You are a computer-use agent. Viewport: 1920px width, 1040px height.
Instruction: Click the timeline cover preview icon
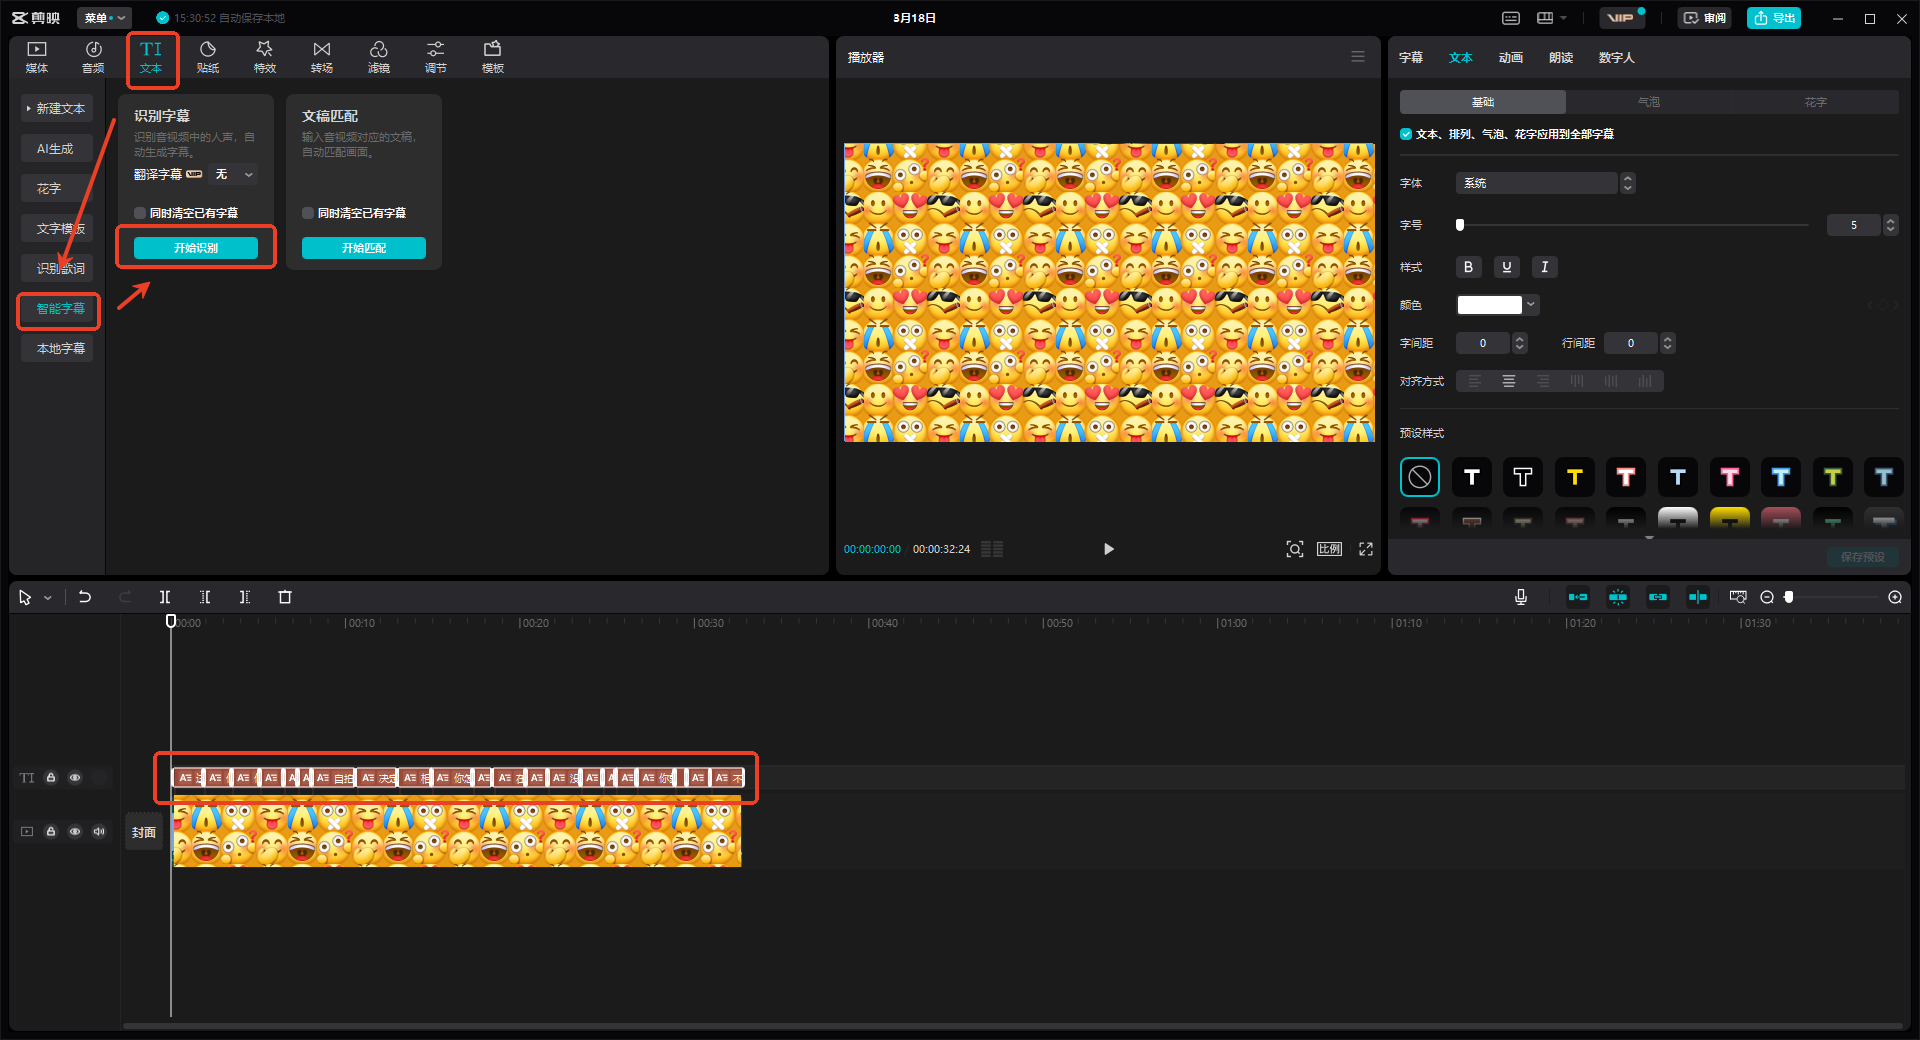1738,597
